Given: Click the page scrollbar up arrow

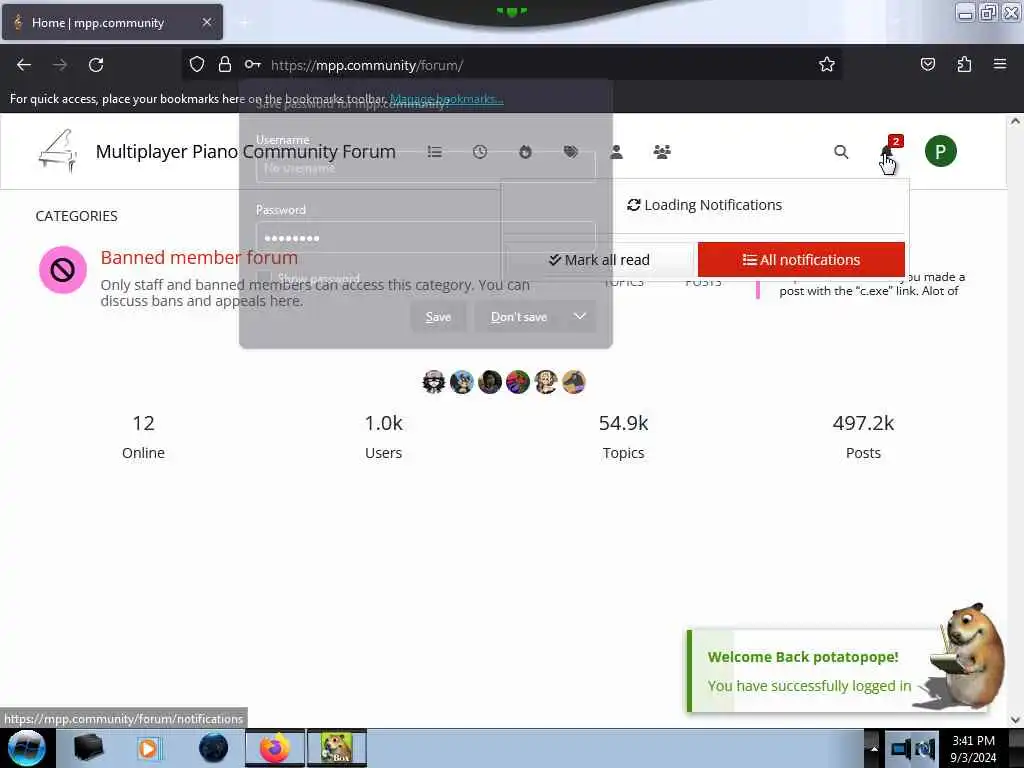Looking at the screenshot, I should tap(1015, 121).
